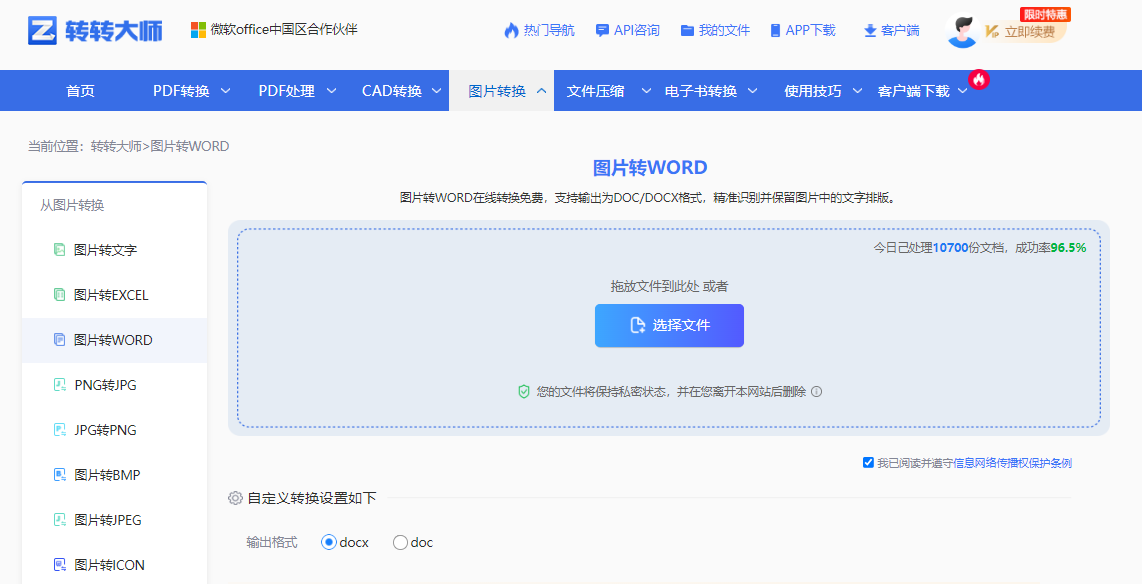The width and height of the screenshot is (1142, 584).
Task: Click the 图片转EXCEL sidebar icon
Action: pyautogui.click(x=60, y=295)
